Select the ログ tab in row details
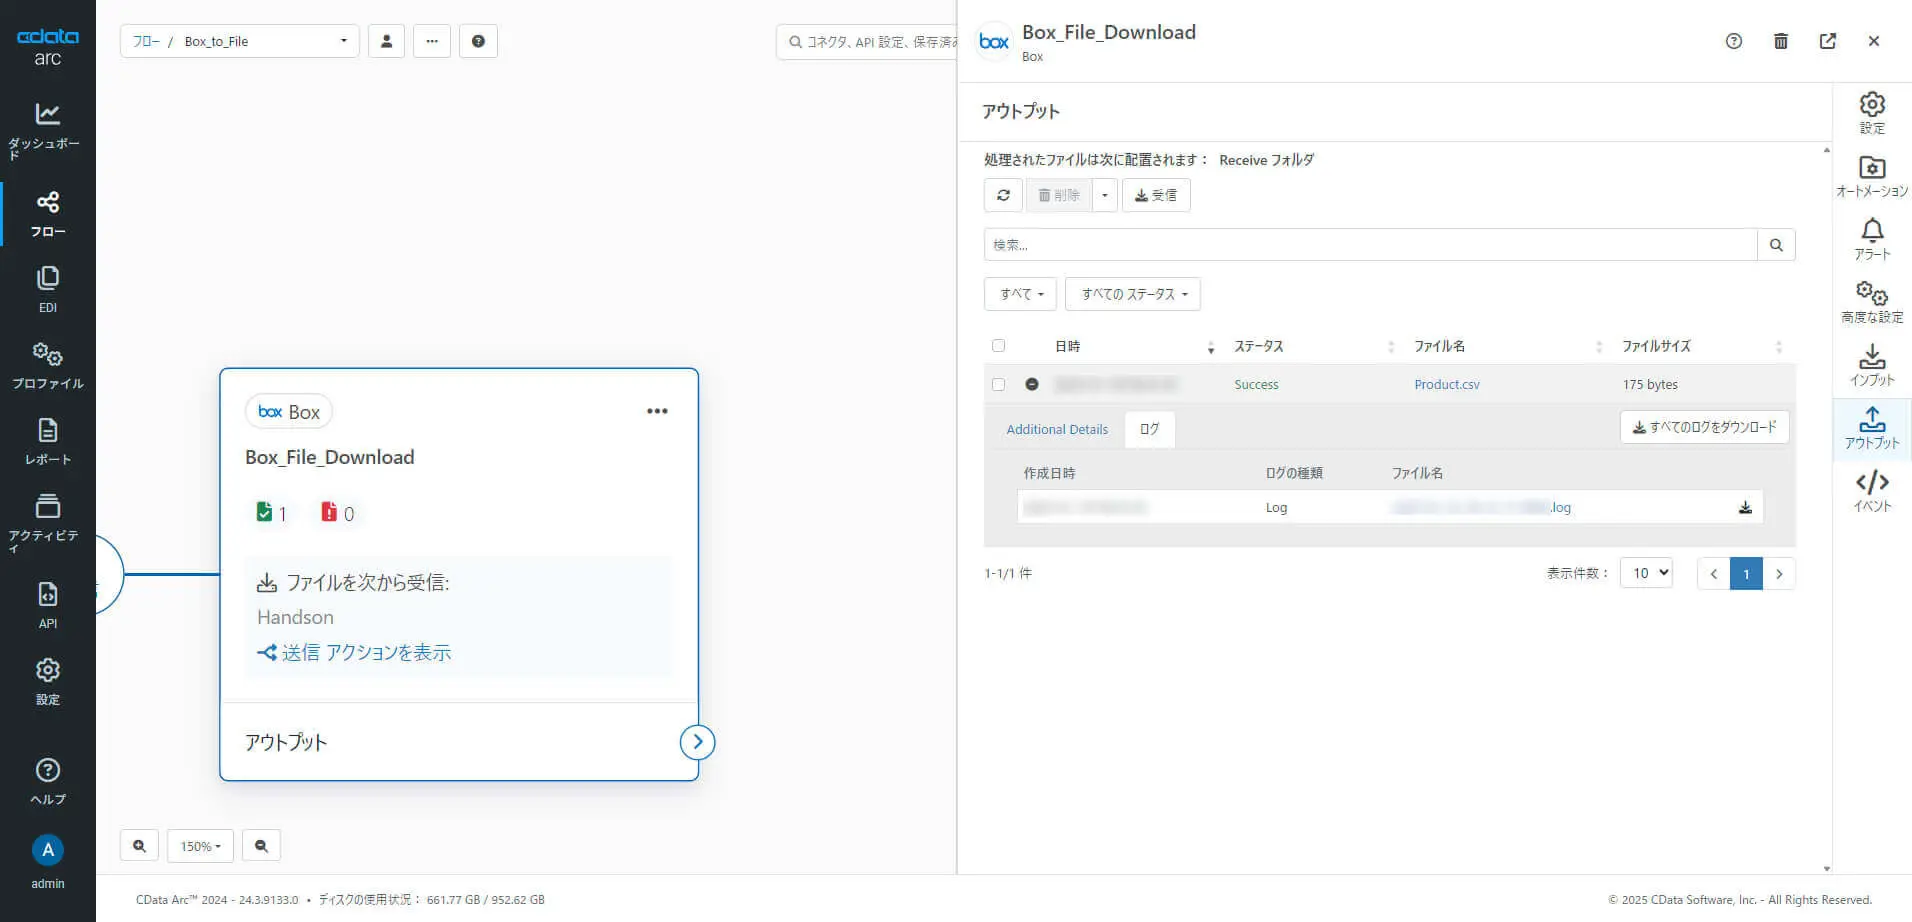 [x=1149, y=429]
